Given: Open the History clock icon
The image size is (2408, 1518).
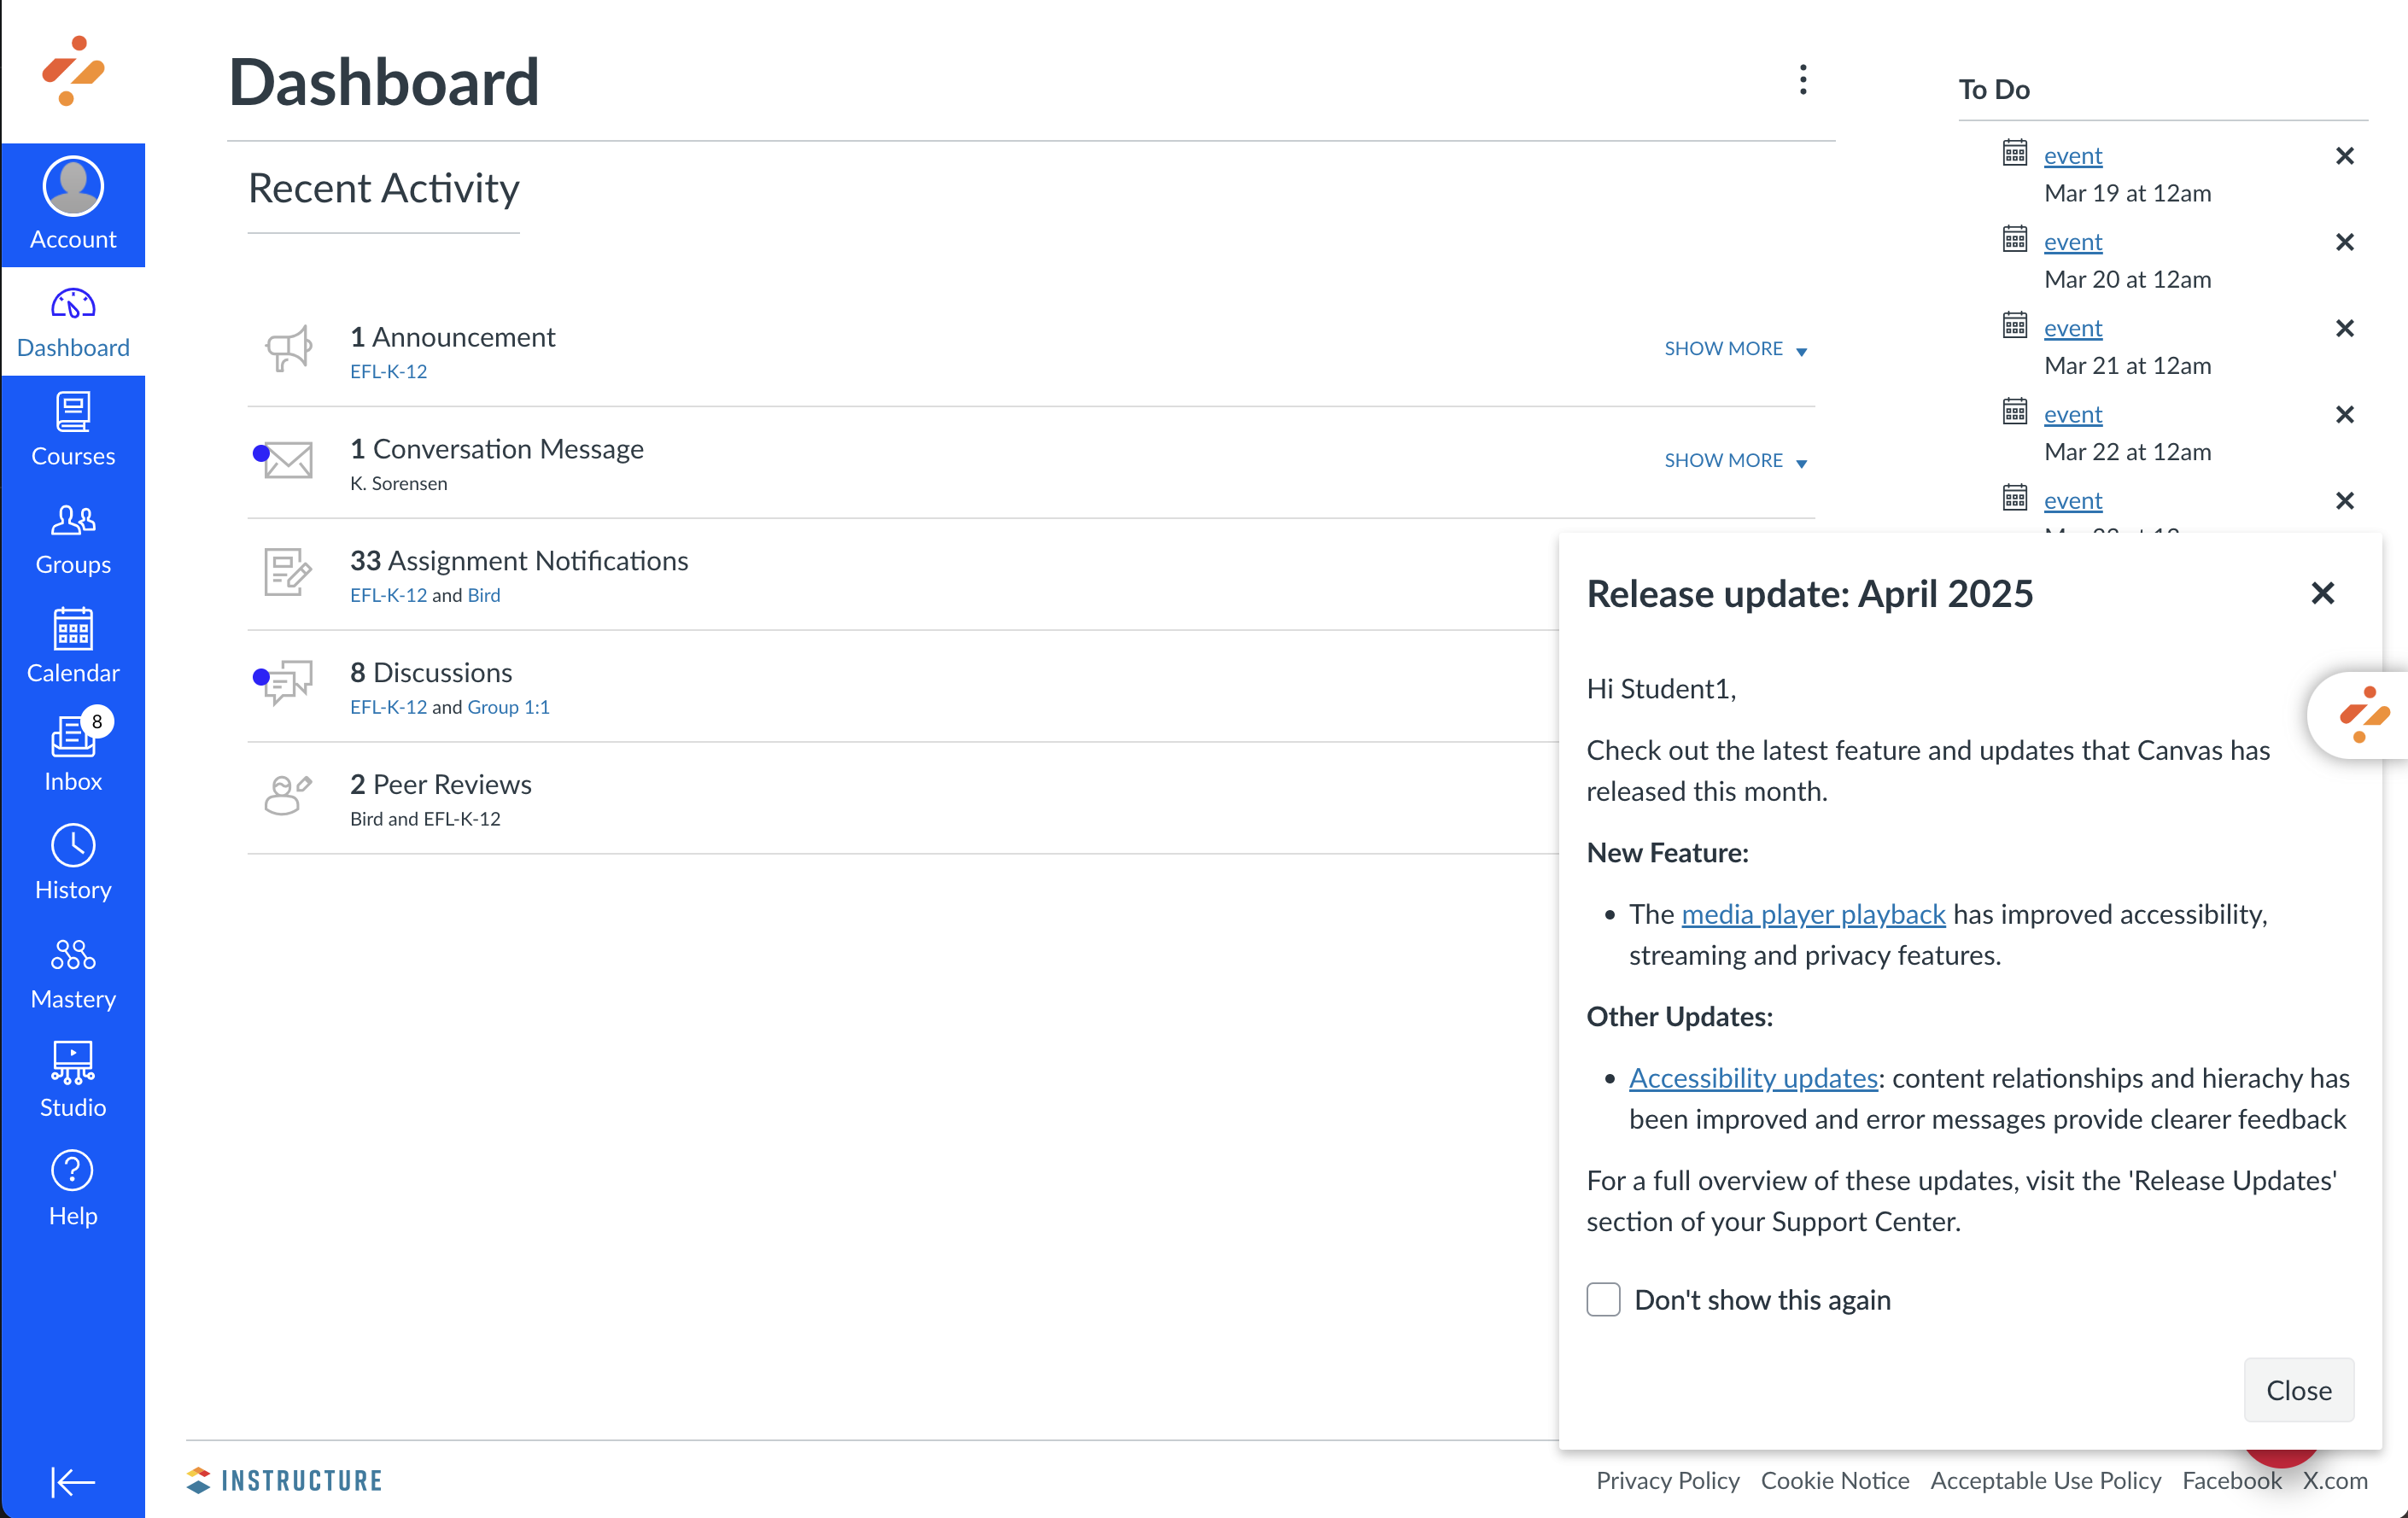Looking at the screenshot, I should pyautogui.click(x=73, y=864).
